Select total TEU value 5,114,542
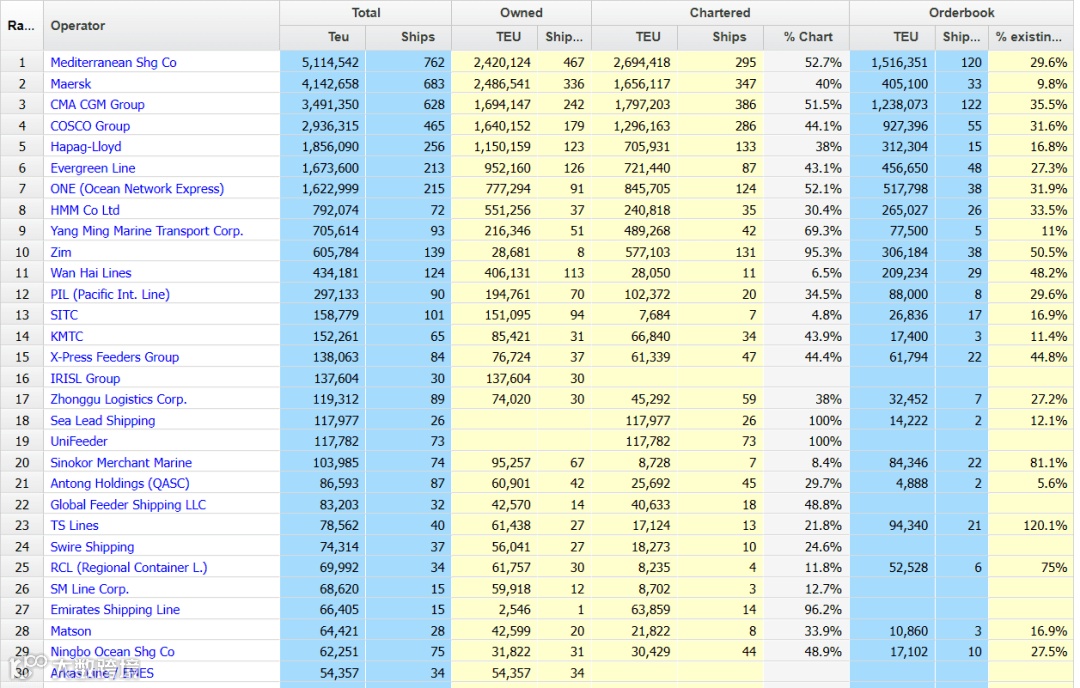This screenshot has width=1080, height=688. point(330,63)
